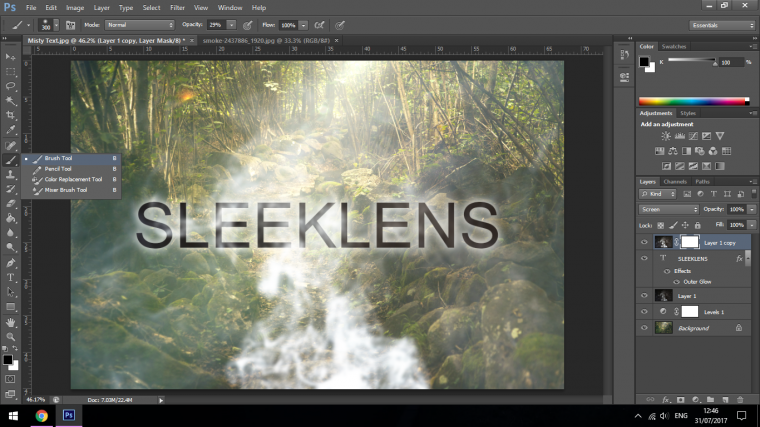
Task: Select the History Brush tool
Action: coord(10,189)
